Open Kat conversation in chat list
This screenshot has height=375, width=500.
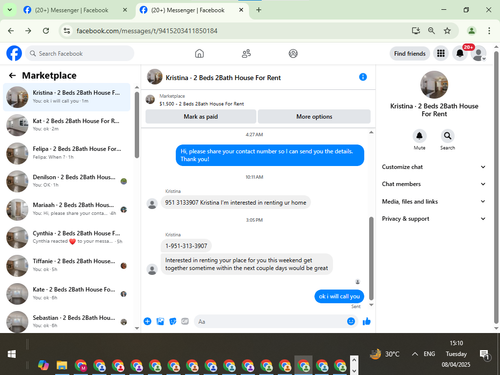click(x=67, y=125)
